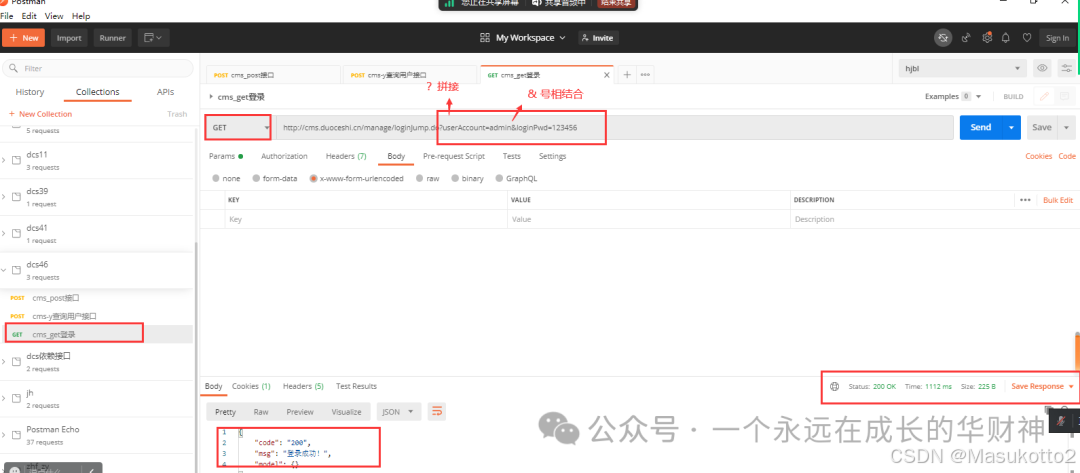This screenshot has height=473, width=1080.
Task: Switch to the APIs sidebar tab
Action: pyautogui.click(x=165, y=92)
